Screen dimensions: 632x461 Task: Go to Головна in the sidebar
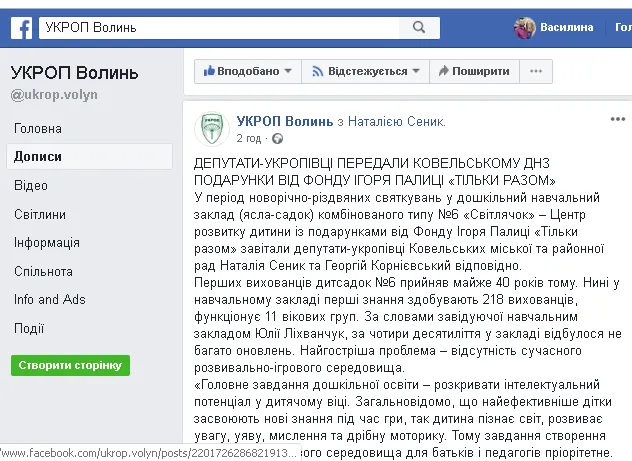(x=37, y=129)
